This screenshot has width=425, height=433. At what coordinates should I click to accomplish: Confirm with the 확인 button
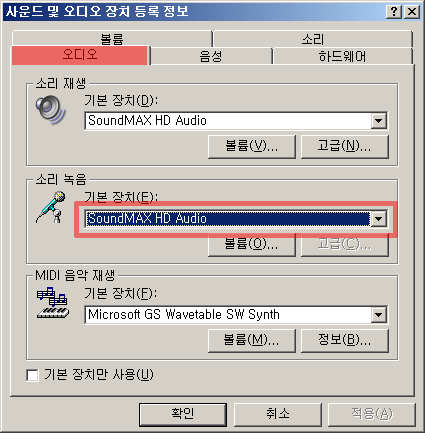(183, 414)
